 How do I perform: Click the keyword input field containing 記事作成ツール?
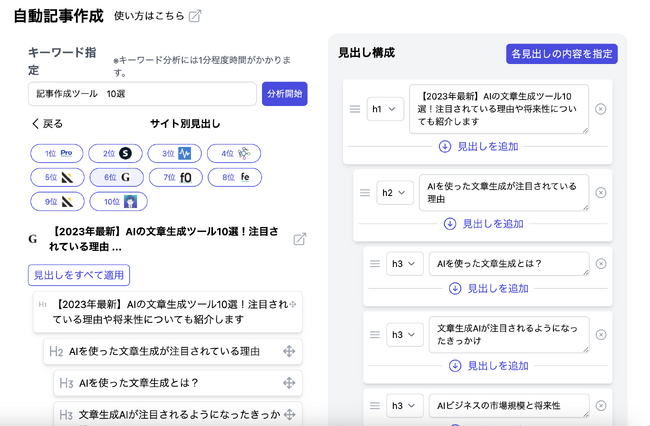(x=142, y=94)
